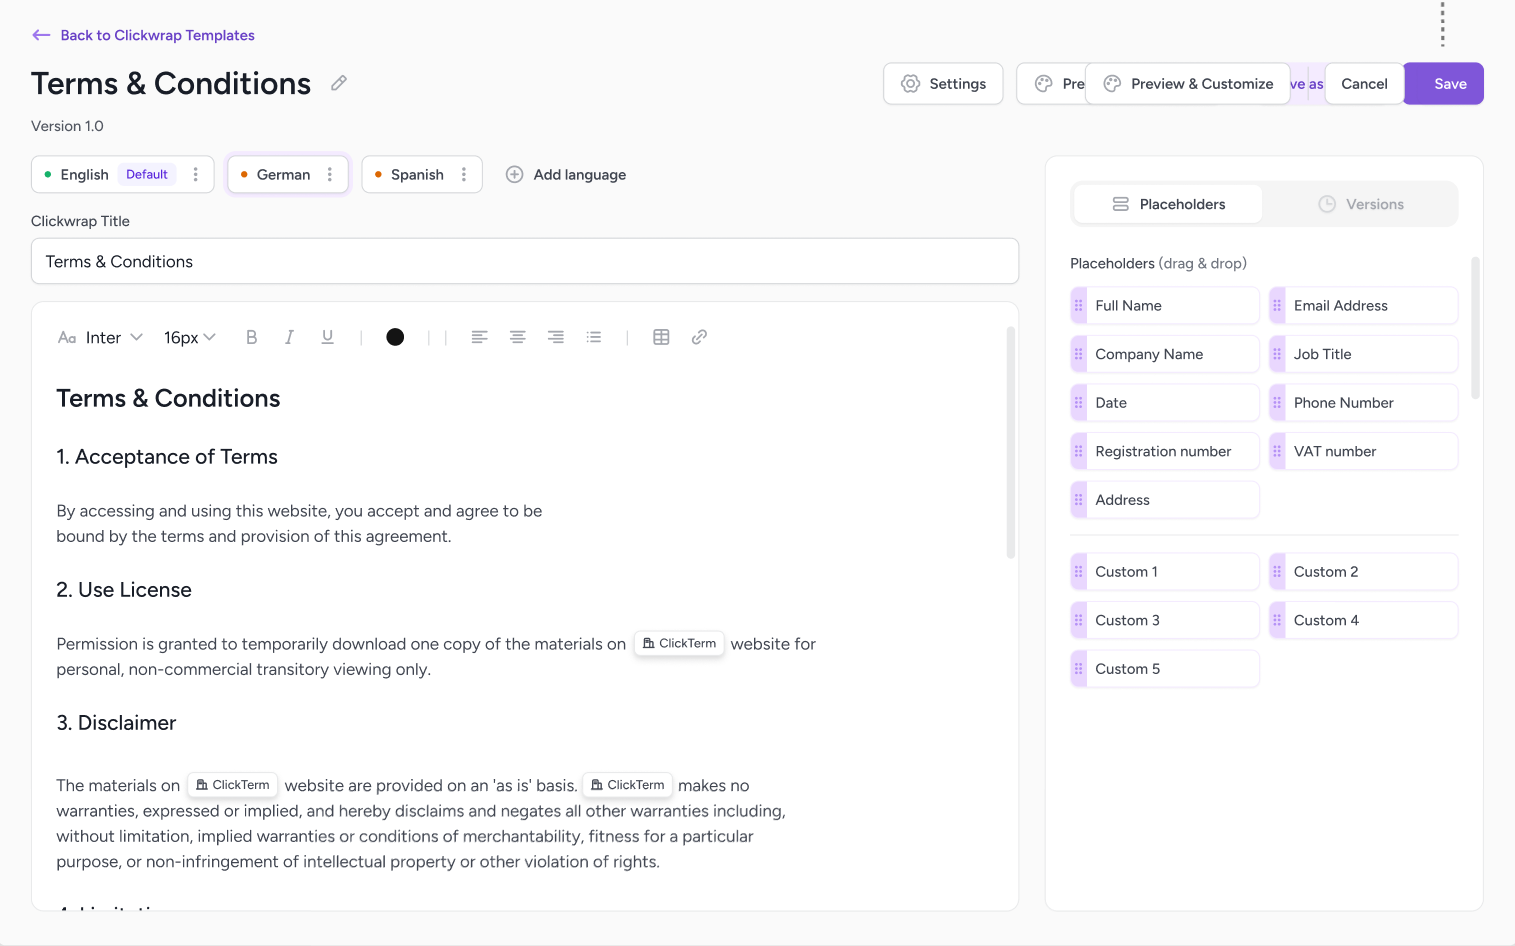The height and width of the screenshot is (946, 1515).
Task: Open the black text color picker
Action: pyautogui.click(x=395, y=337)
